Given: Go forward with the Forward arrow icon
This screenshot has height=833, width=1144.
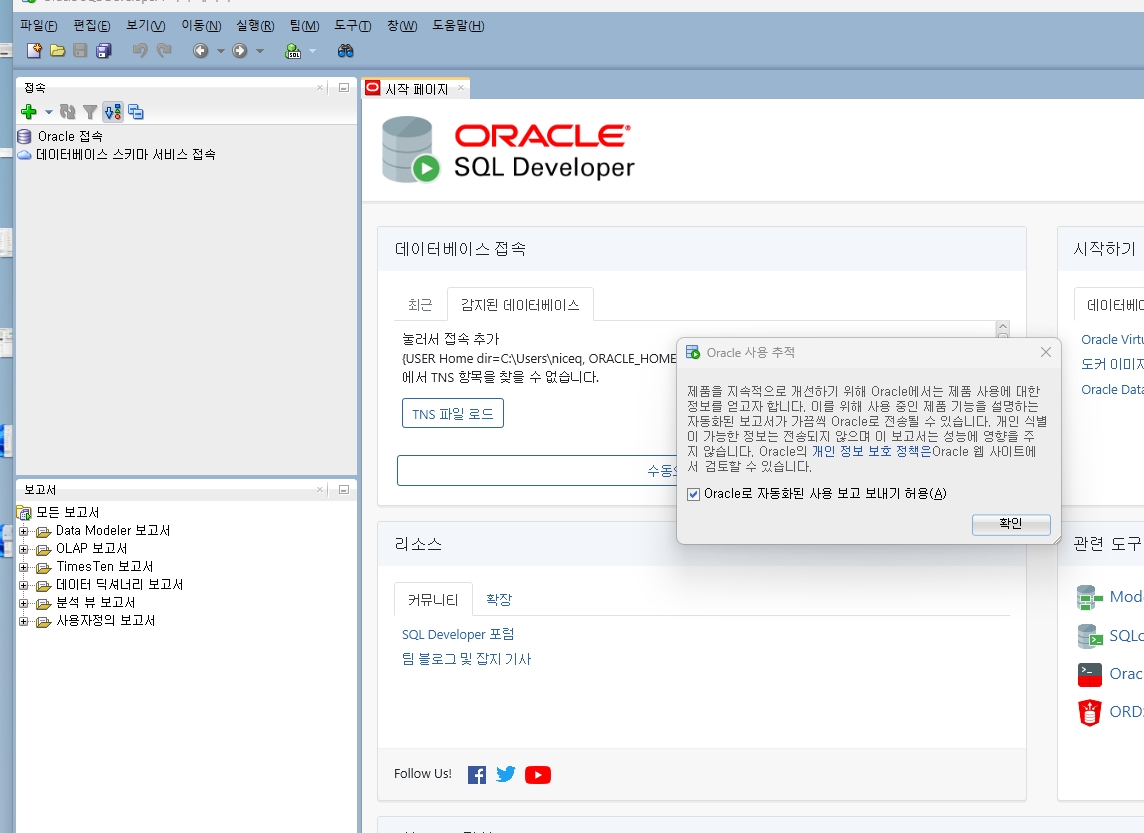Looking at the screenshot, I should [x=239, y=50].
